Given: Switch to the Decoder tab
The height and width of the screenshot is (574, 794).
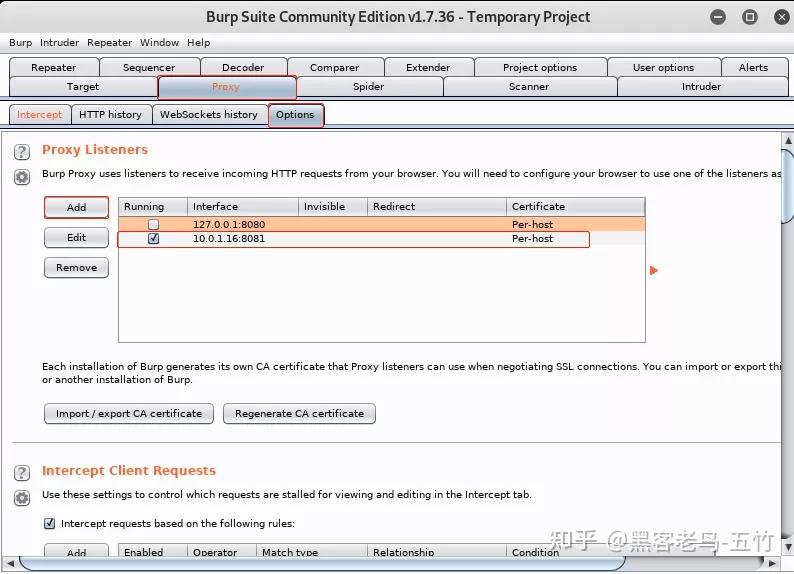Looking at the screenshot, I should click(x=243, y=67).
